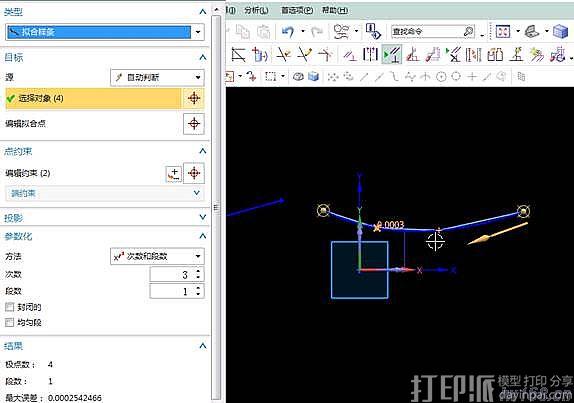Viewport: 574px width, 403px height.
Task: Click the search magnifier in command finder
Action: coord(469,32)
